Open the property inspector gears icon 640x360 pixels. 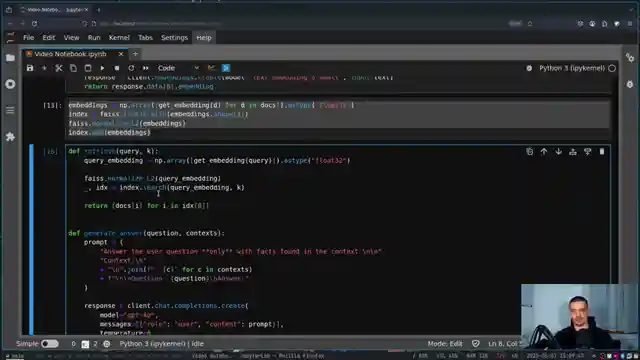(630, 58)
